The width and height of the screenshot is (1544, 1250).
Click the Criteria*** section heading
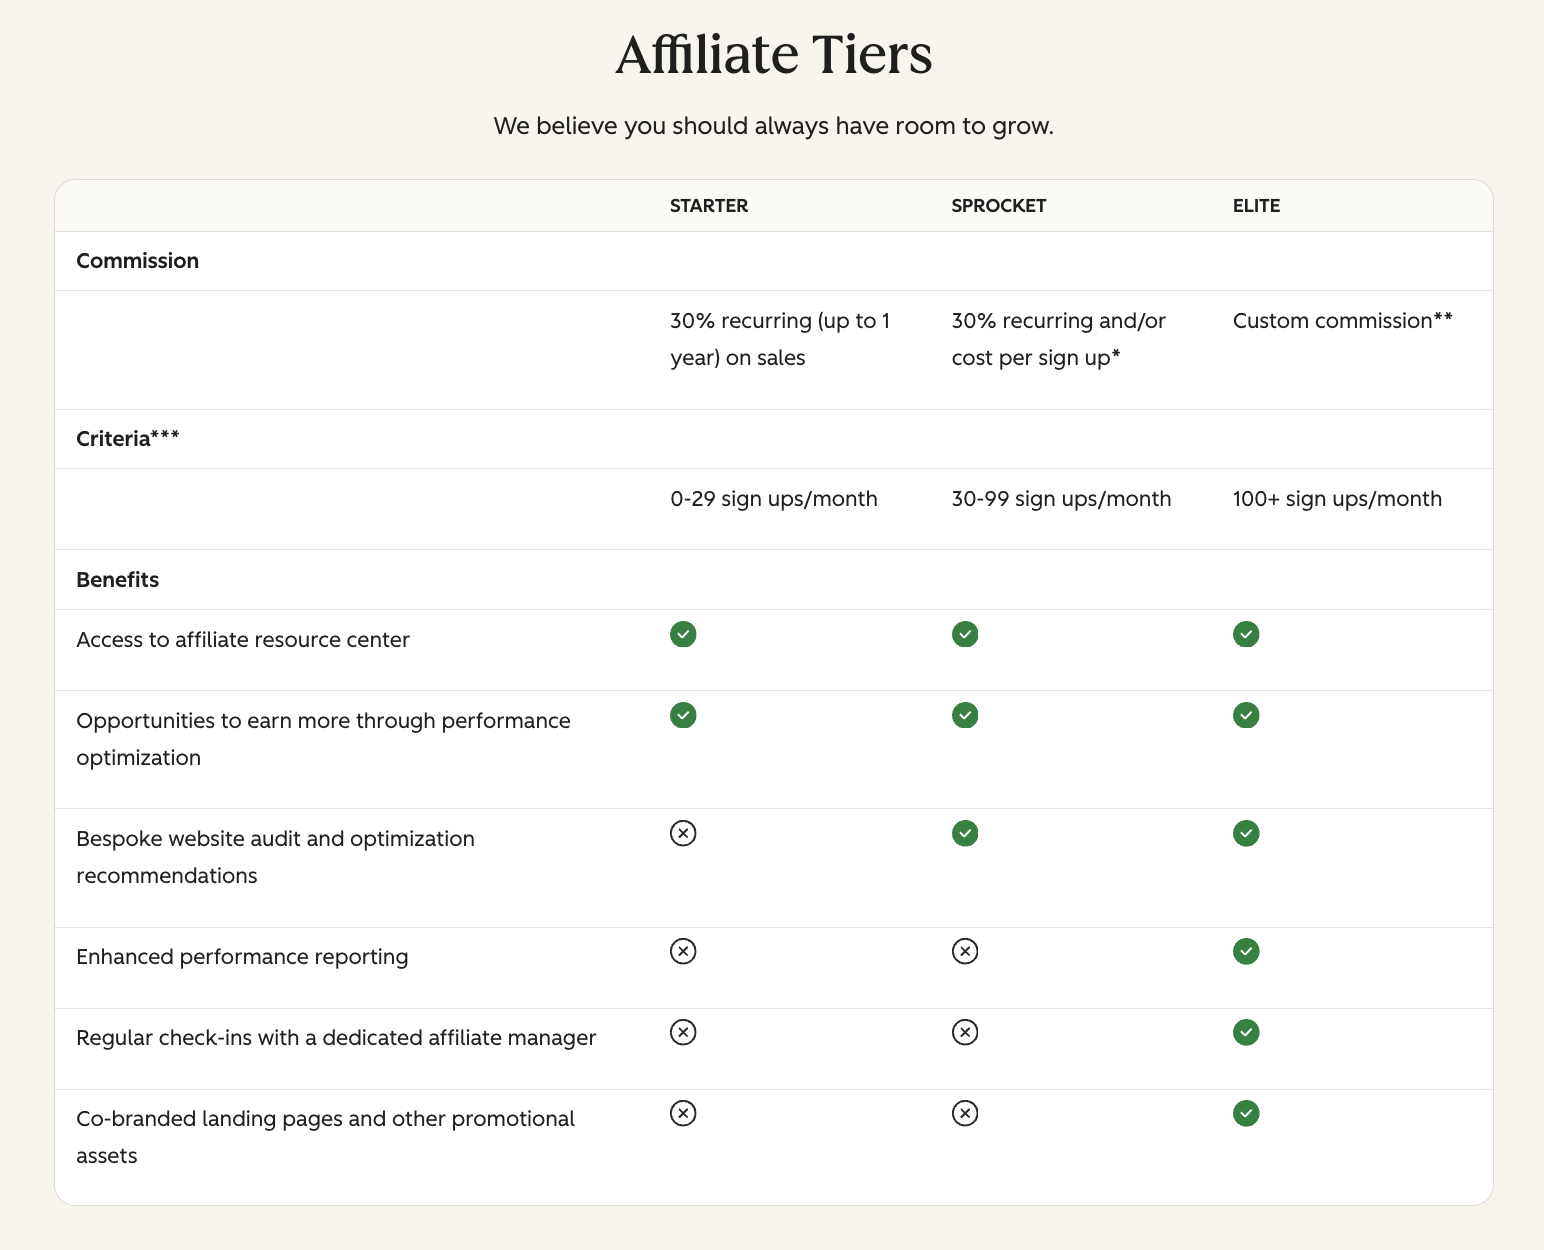click(x=128, y=439)
